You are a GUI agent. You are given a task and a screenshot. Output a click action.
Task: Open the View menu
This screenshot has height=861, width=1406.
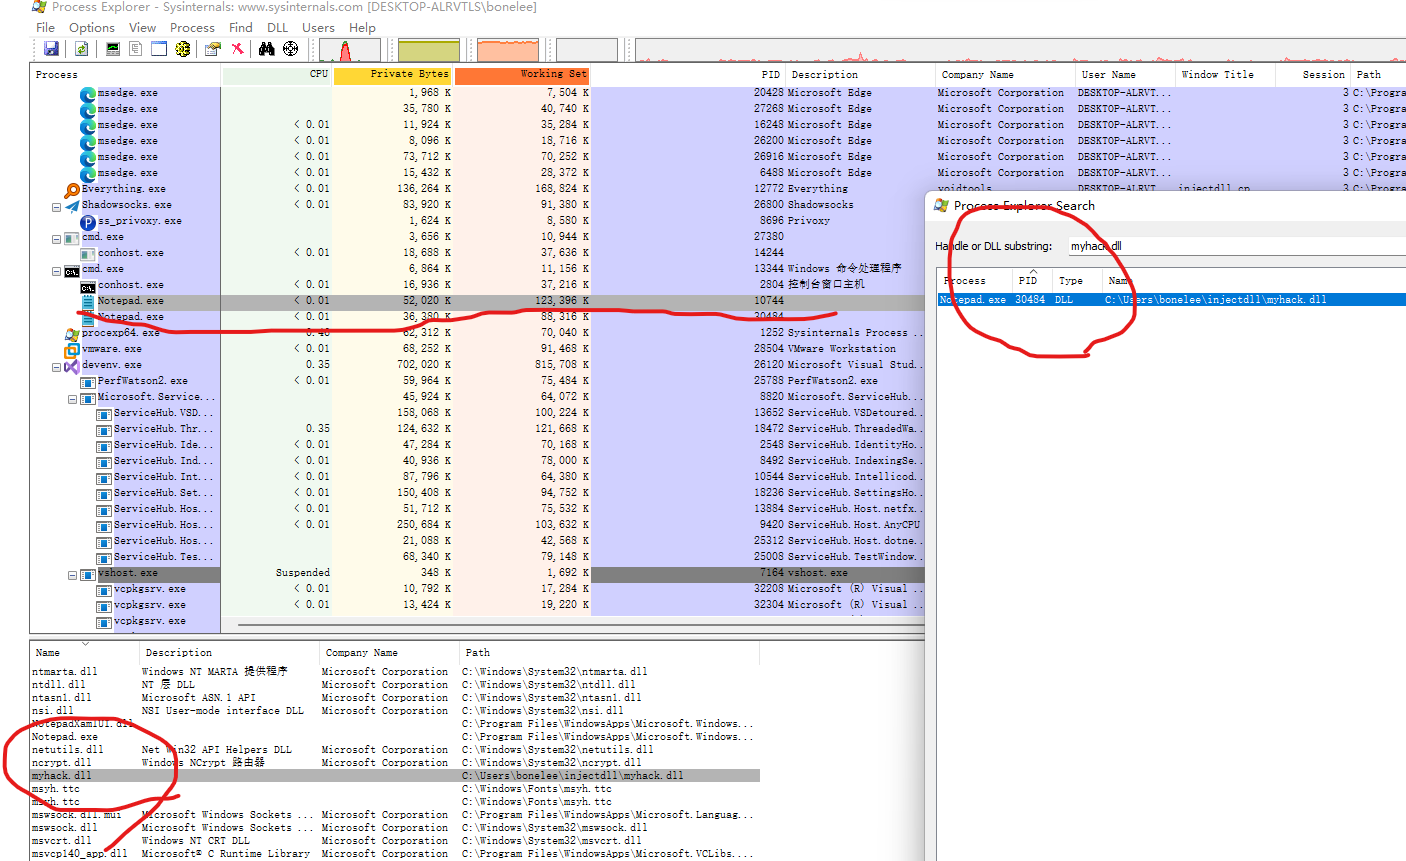(143, 28)
